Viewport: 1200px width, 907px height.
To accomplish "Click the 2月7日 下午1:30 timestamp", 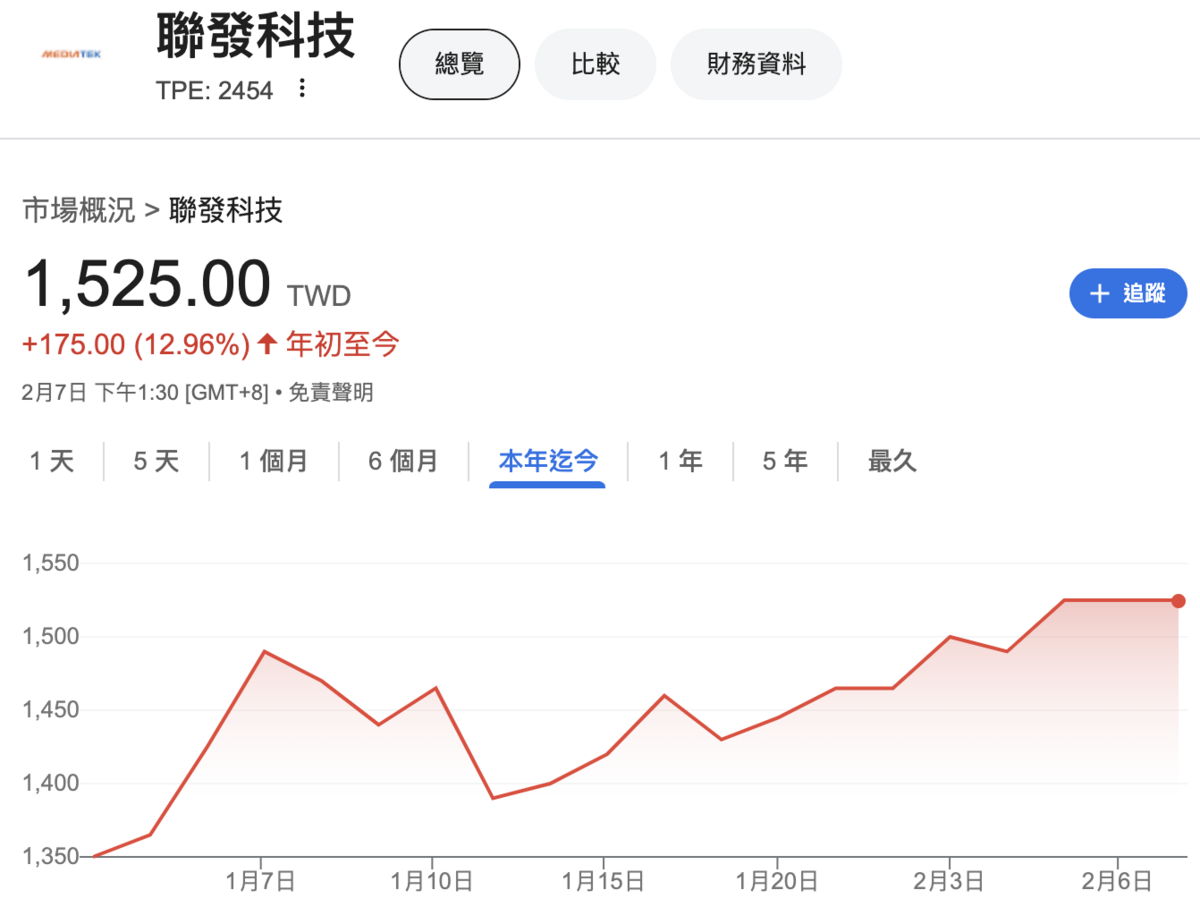I will (145, 393).
